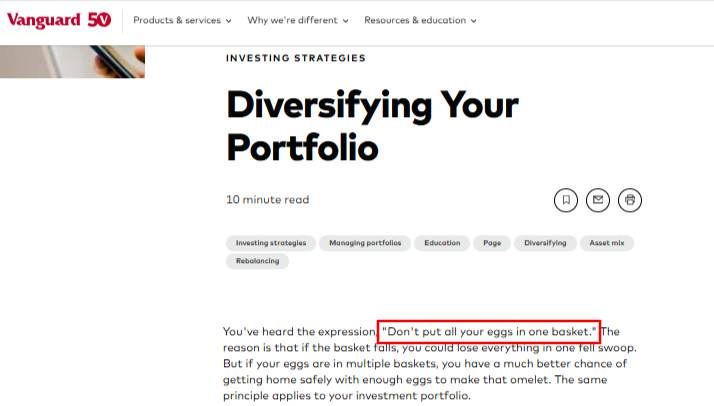Click the Vanguard 50 logo
714x406 pixels.
pyautogui.click(x=59, y=20)
